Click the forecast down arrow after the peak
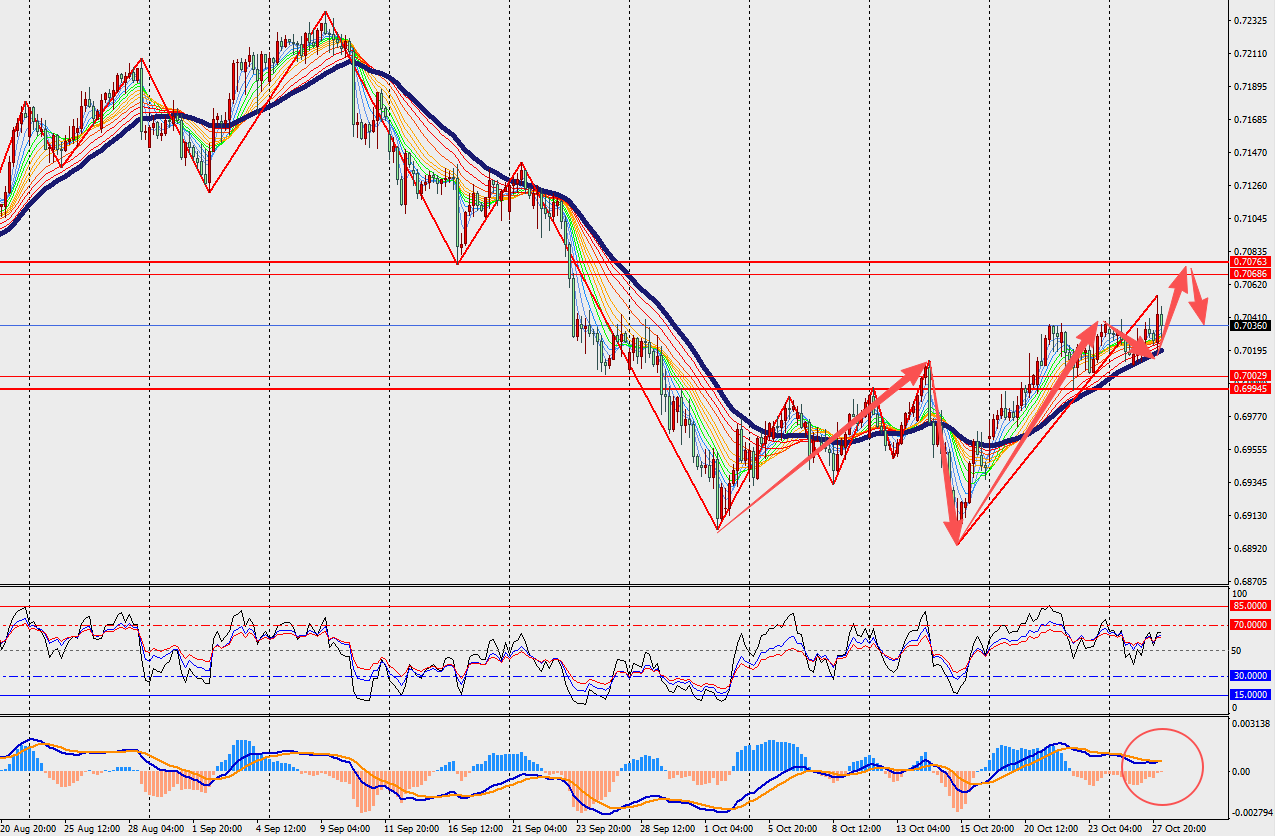Image resolution: width=1276 pixels, height=836 pixels. pyautogui.click(x=1197, y=295)
